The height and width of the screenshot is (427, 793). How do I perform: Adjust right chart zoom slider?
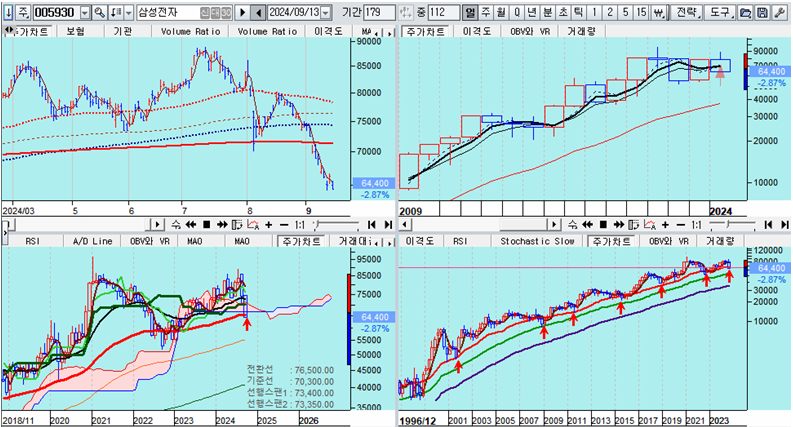(733, 225)
